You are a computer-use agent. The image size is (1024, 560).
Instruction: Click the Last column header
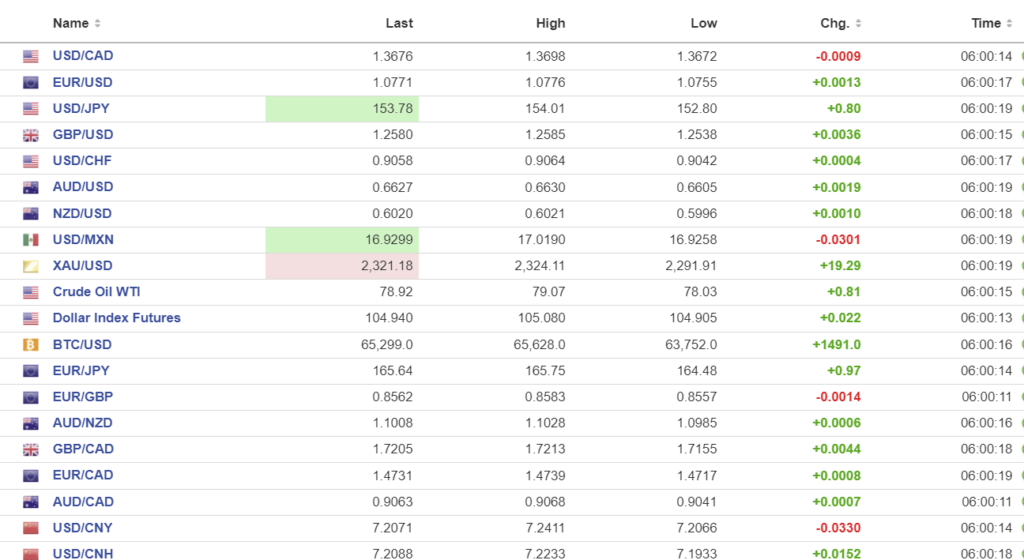click(x=399, y=23)
